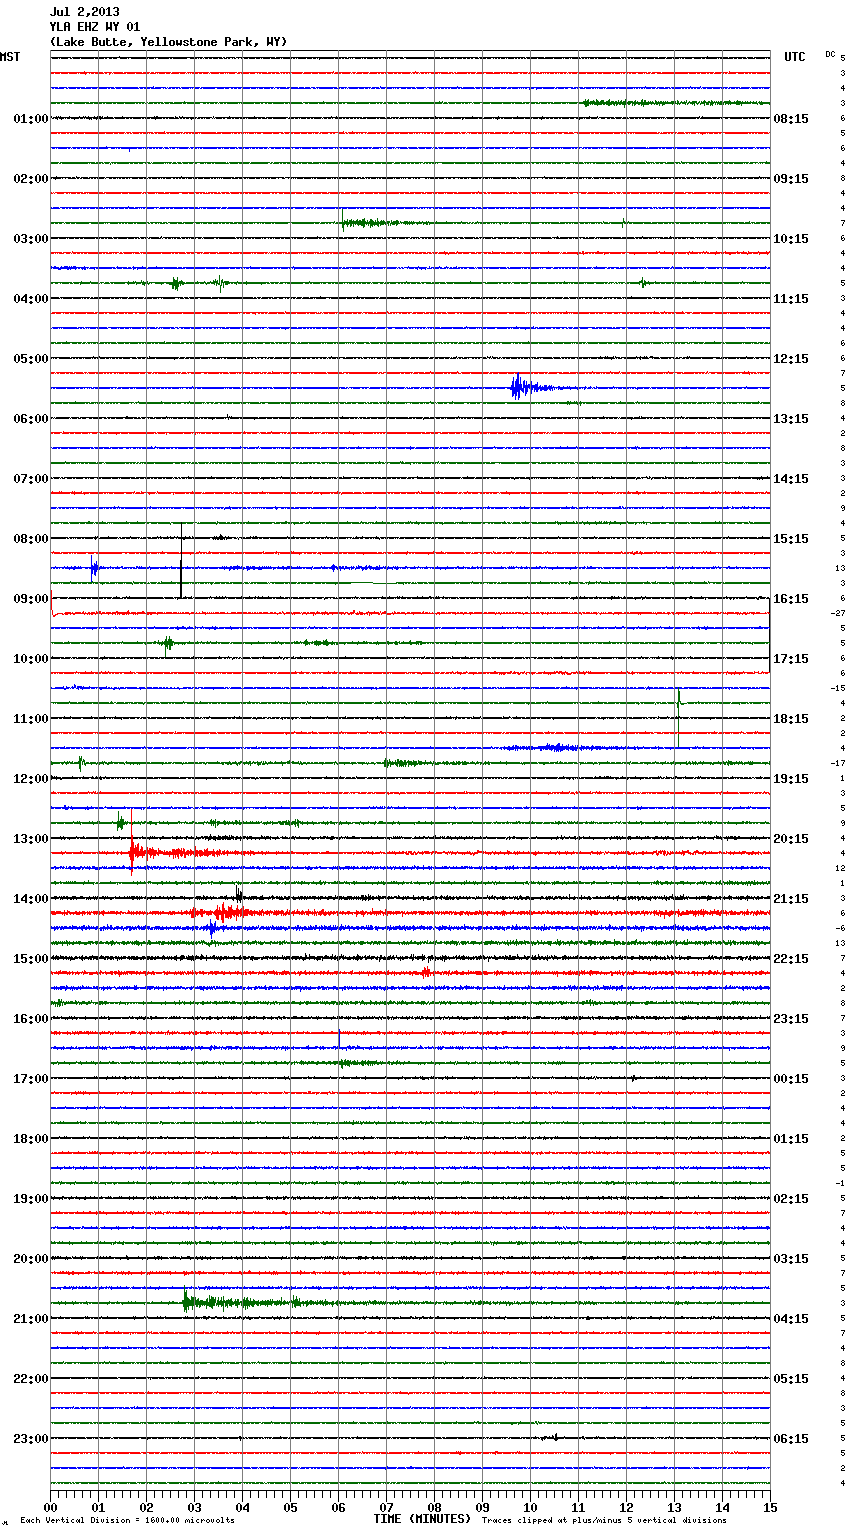Pick the '18:15' UTC time label
Viewport: 850px width, 1534px height.
(x=791, y=719)
